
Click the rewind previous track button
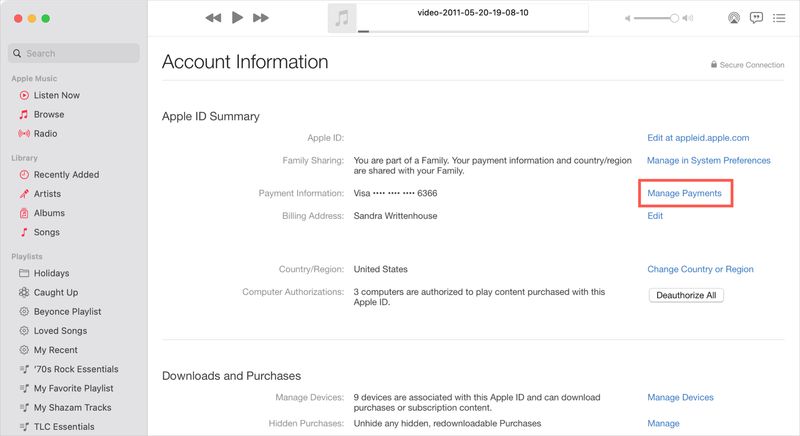[213, 18]
